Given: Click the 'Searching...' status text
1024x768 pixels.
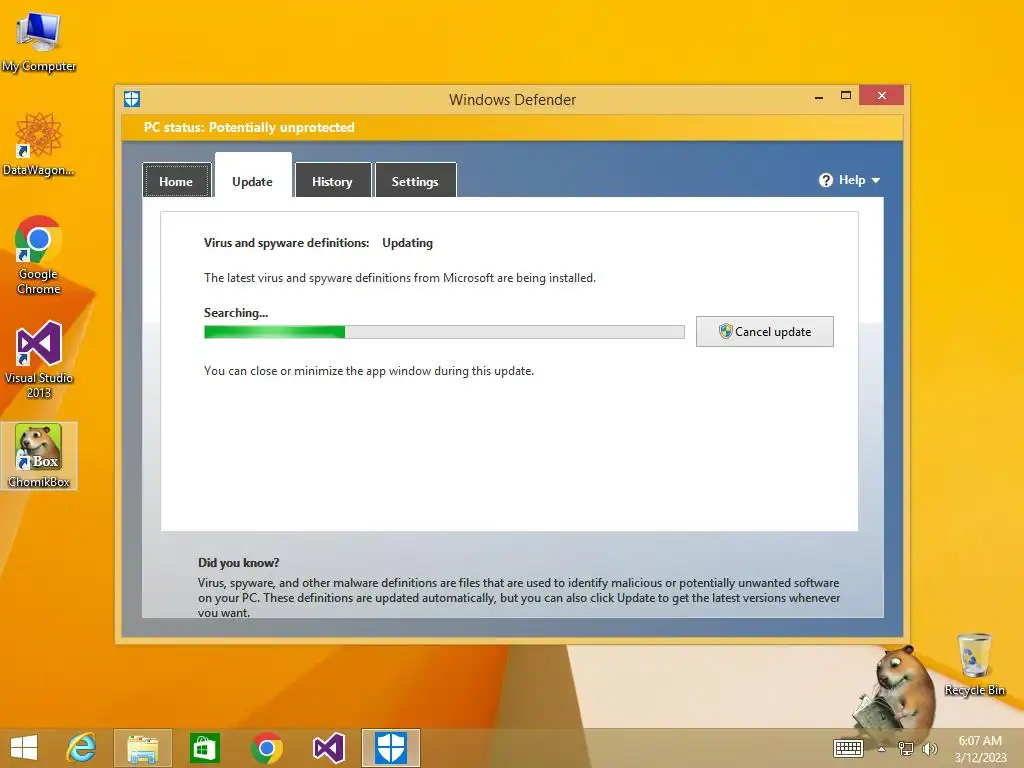Looking at the screenshot, I should (x=236, y=313).
